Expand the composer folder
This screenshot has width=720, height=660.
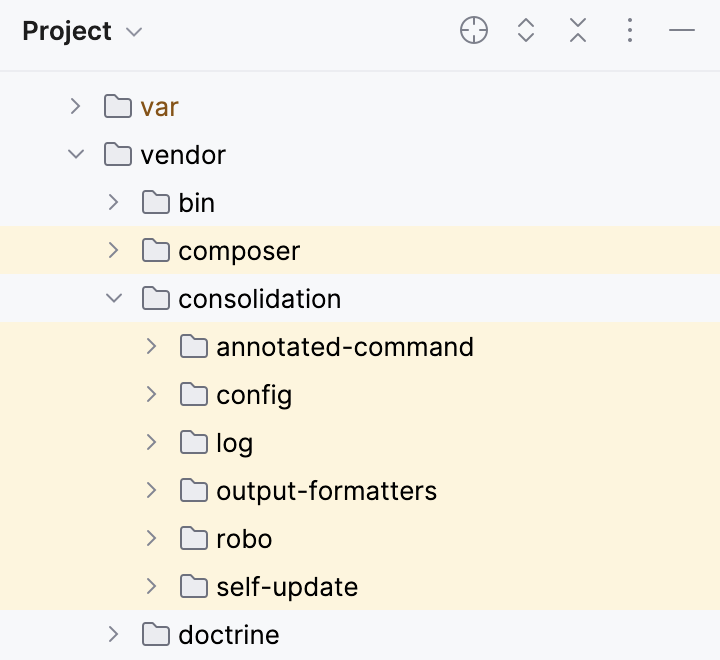tap(114, 251)
